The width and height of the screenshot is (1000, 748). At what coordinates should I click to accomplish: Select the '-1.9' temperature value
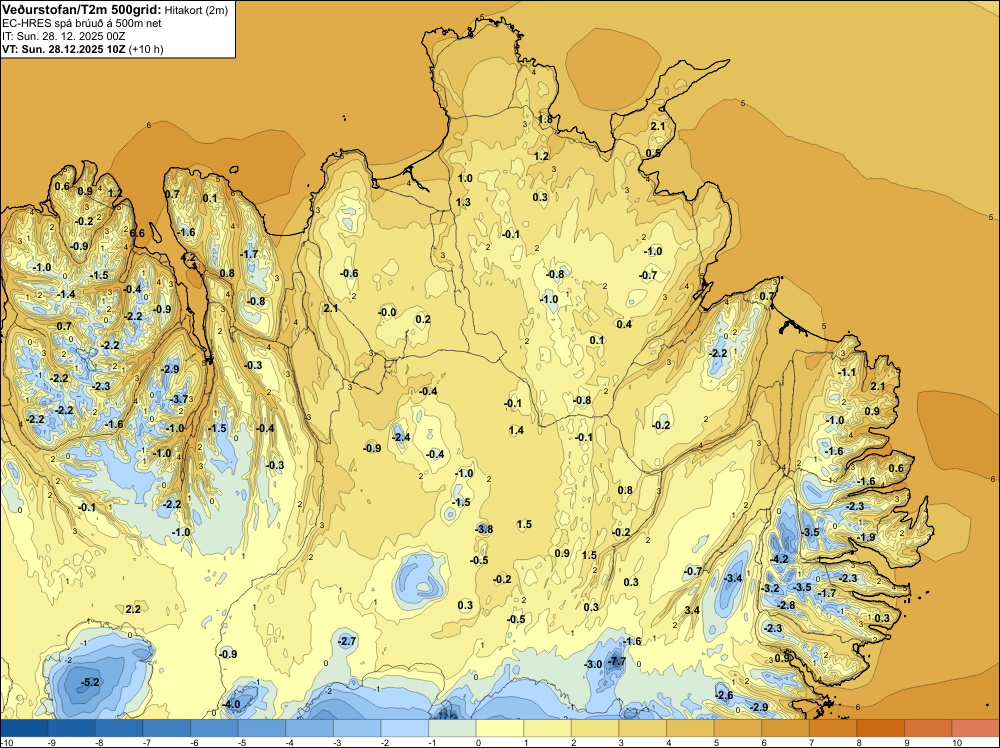866,538
